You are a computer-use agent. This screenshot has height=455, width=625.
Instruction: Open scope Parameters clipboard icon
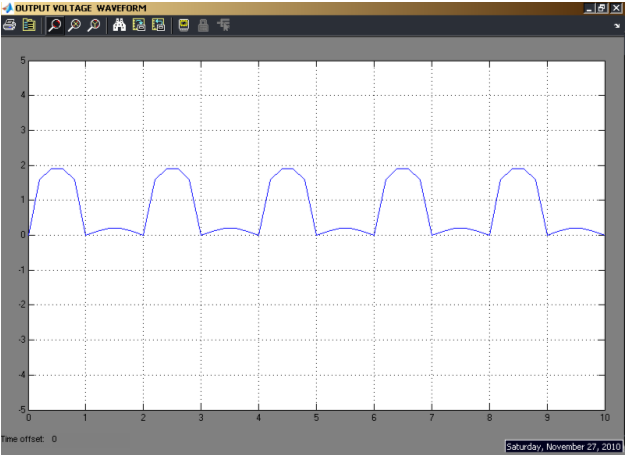pyautogui.click(x=29, y=25)
